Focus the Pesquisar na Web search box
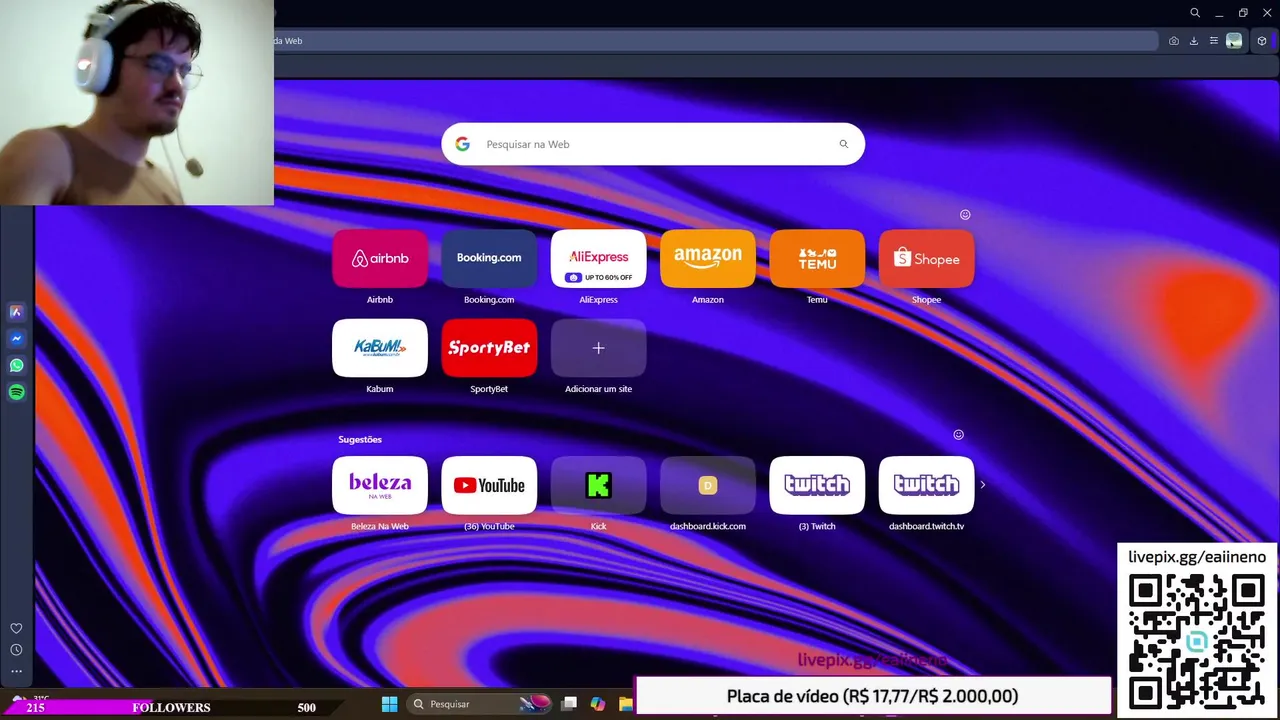Image resolution: width=1280 pixels, height=720 pixels. (x=653, y=144)
